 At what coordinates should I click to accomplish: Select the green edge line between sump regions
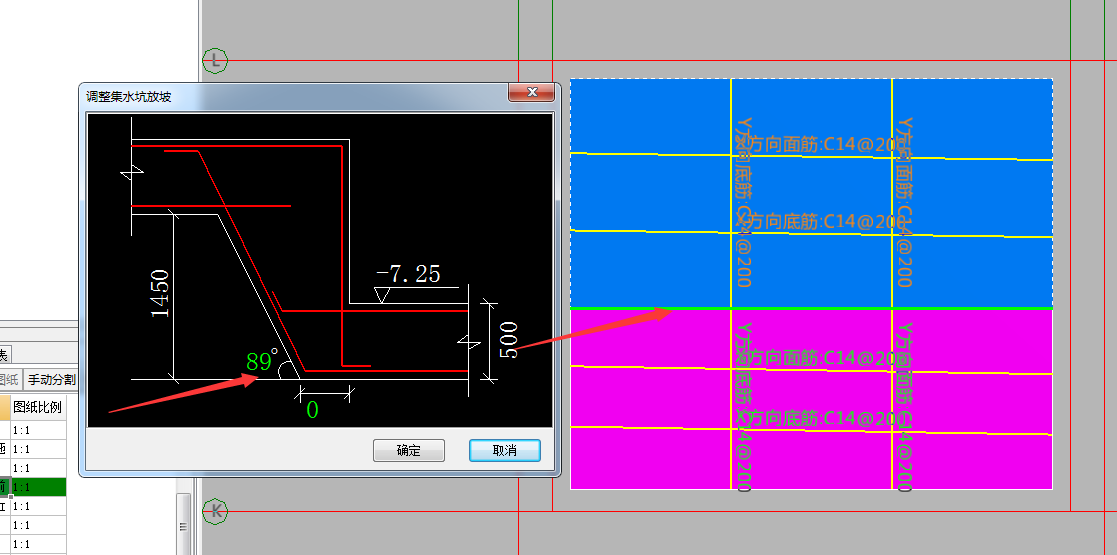[811, 308]
